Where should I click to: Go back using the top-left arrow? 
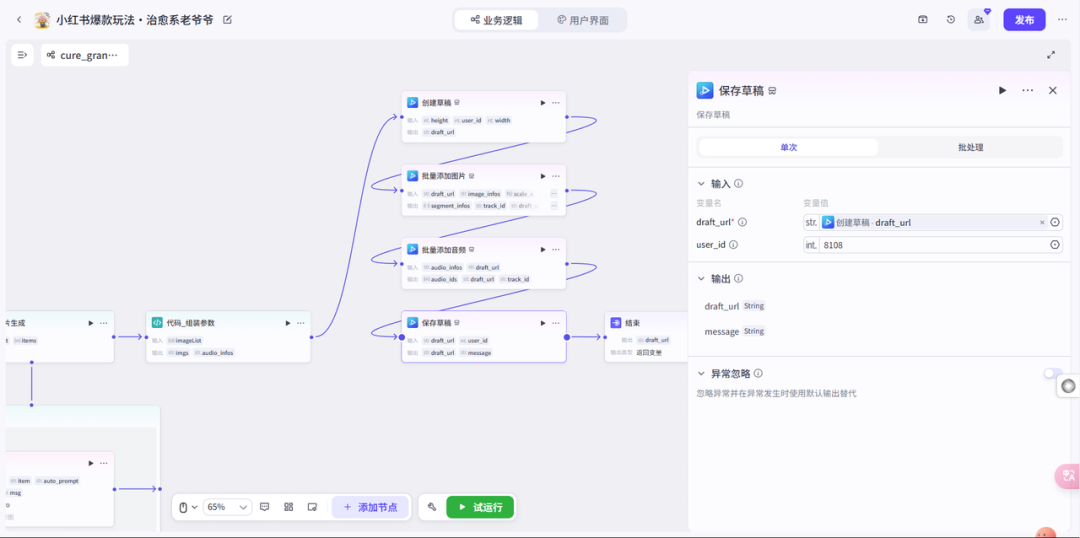(19, 20)
